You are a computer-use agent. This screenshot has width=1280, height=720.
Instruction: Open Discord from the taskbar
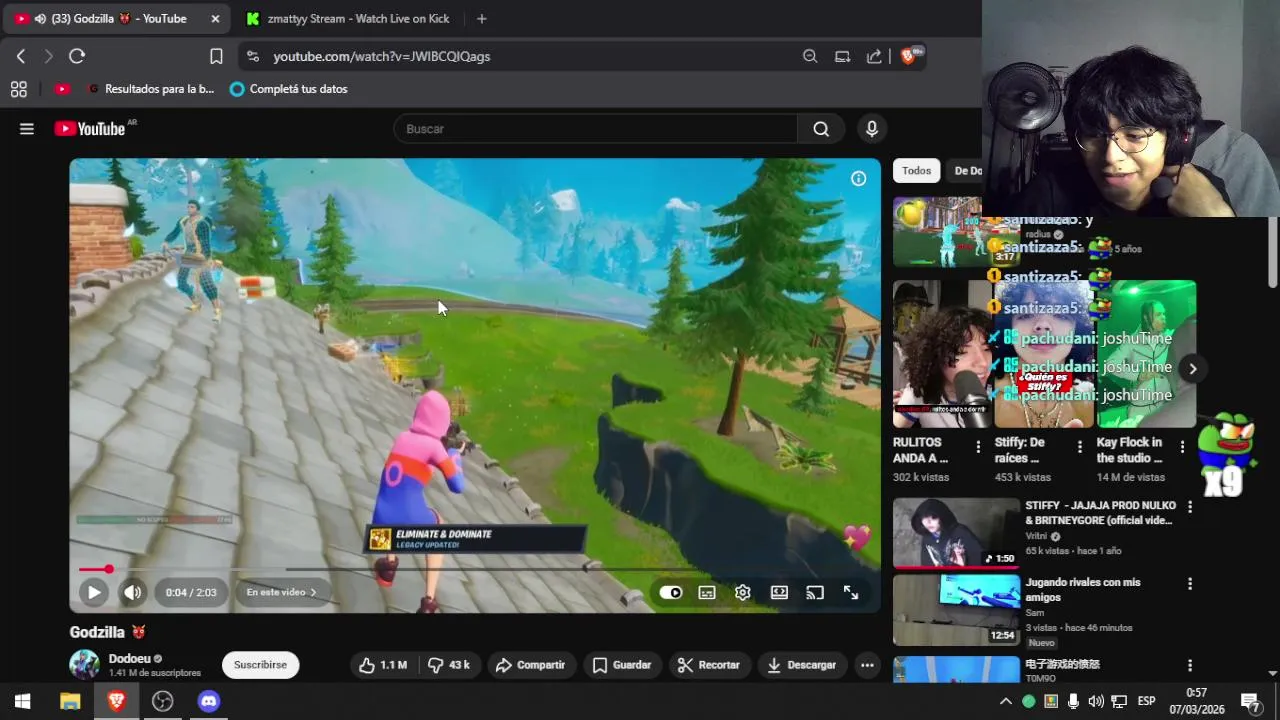click(x=208, y=701)
